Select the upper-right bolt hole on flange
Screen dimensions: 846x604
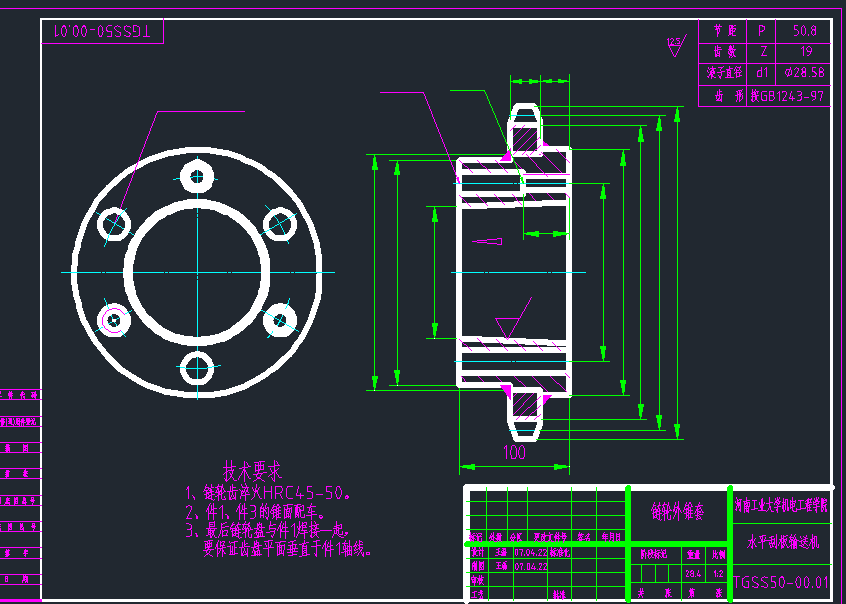click(280, 225)
